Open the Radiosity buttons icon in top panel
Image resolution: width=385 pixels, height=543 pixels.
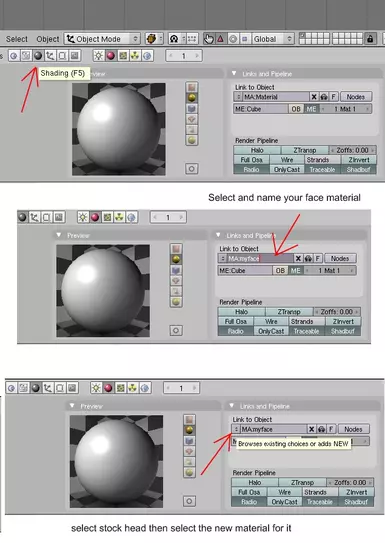(x=135, y=55)
